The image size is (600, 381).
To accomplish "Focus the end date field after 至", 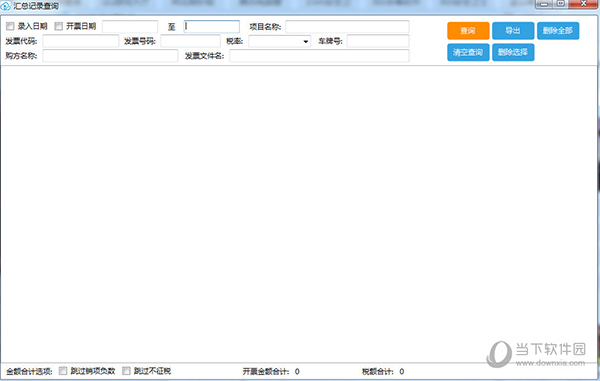I will (x=212, y=26).
